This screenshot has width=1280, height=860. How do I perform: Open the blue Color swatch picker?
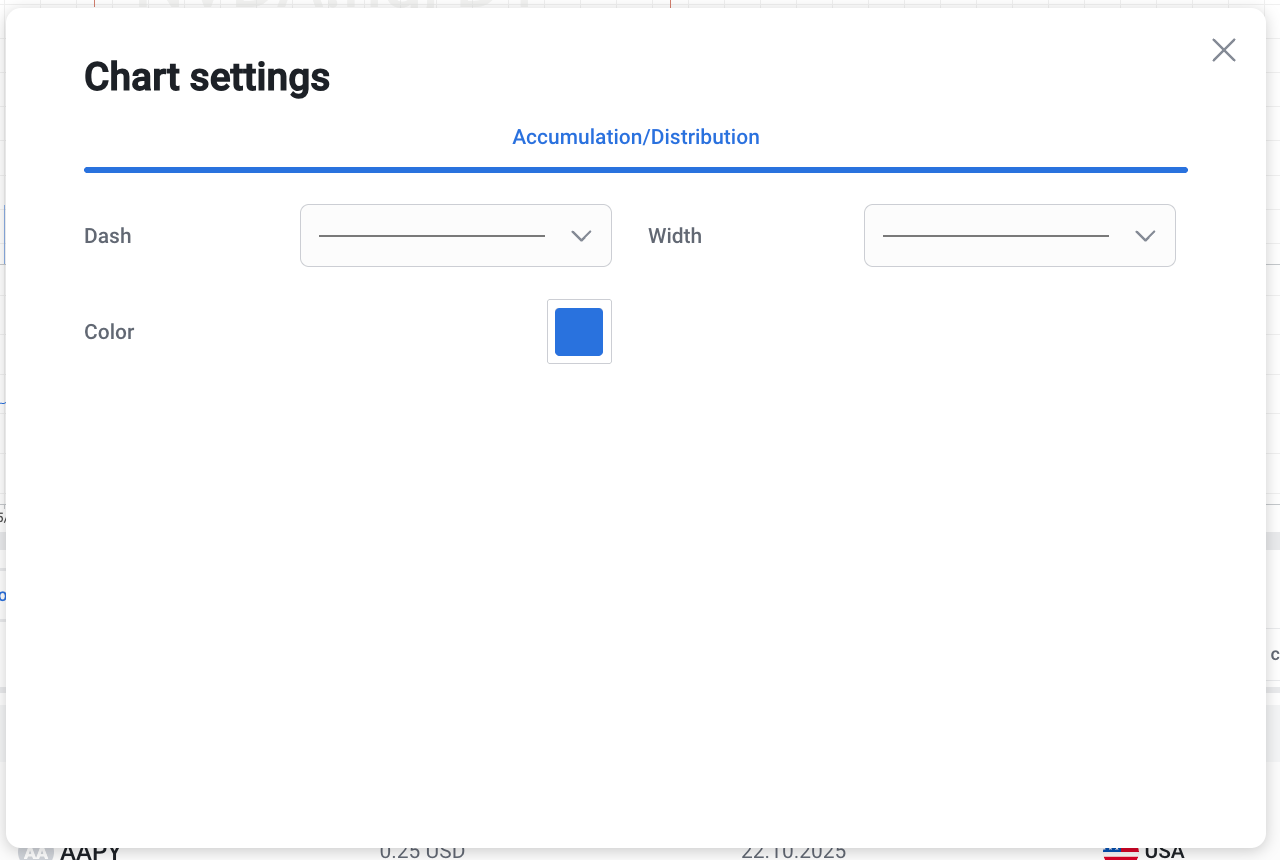click(x=579, y=332)
